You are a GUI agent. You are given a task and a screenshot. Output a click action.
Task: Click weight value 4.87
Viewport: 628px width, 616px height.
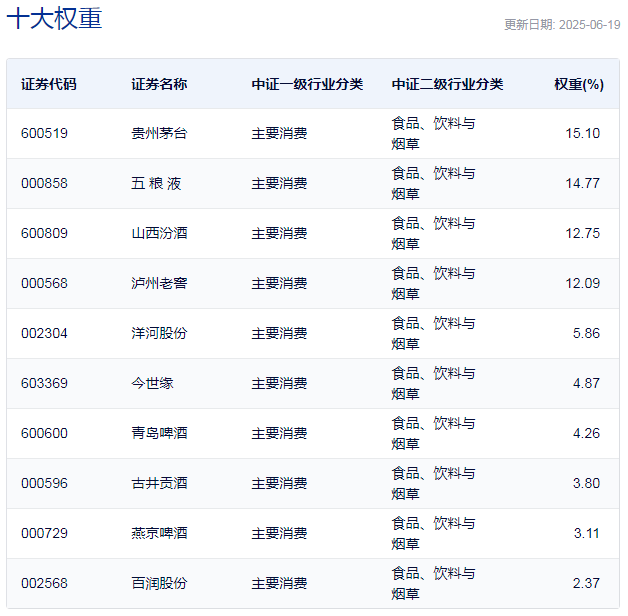586,383
